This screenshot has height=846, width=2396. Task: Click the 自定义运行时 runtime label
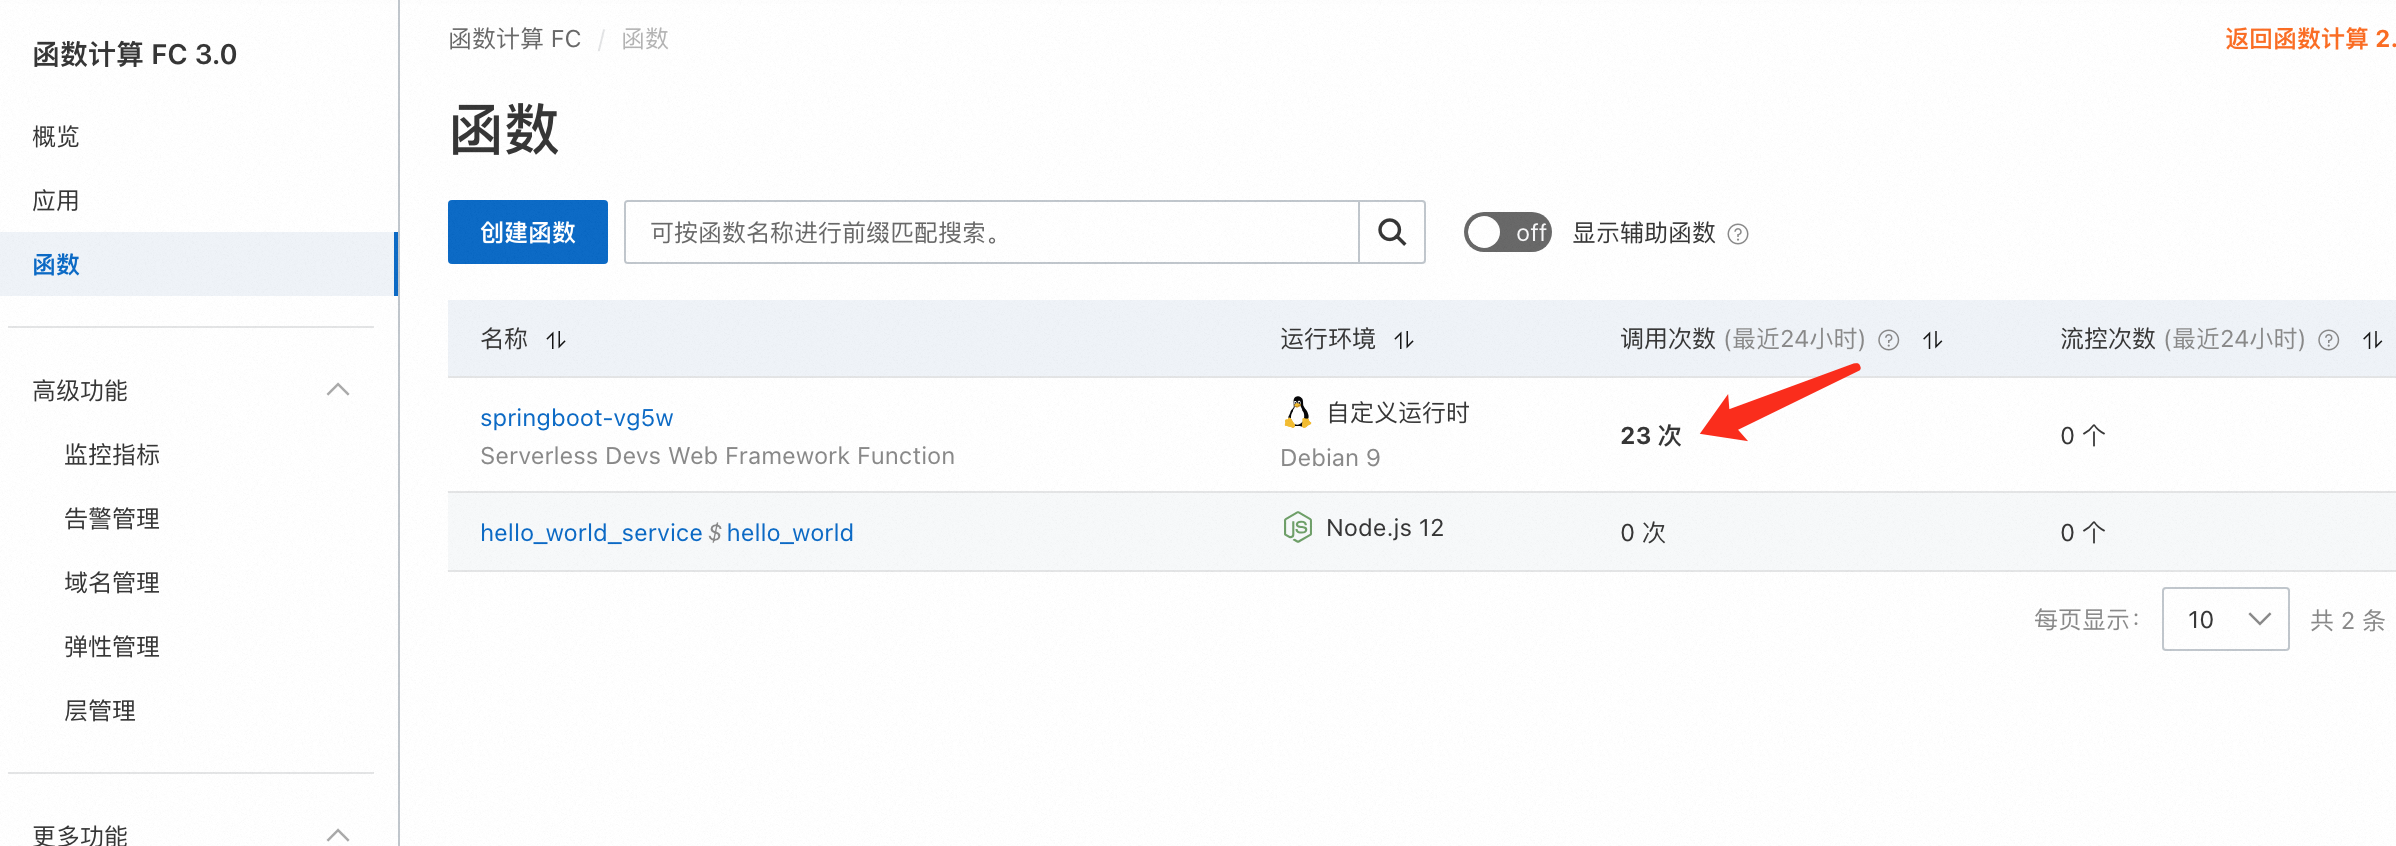pos(1398,412)
